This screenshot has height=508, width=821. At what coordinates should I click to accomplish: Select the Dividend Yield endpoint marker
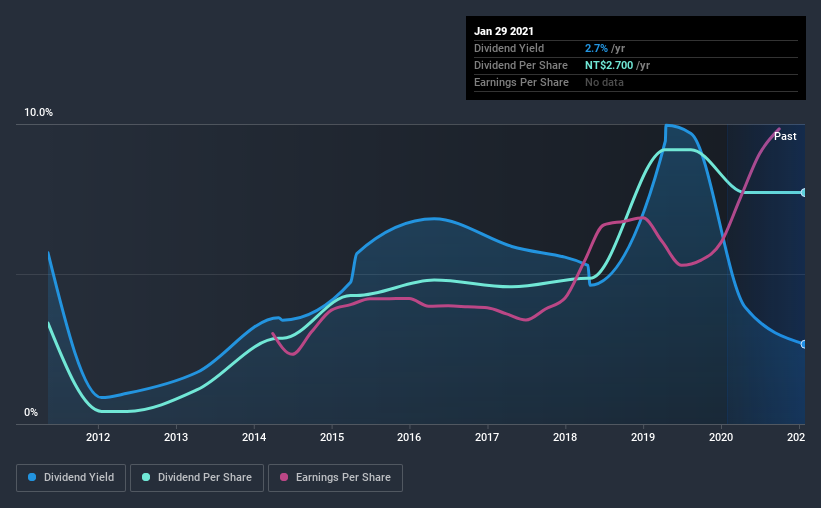(804, 344)
